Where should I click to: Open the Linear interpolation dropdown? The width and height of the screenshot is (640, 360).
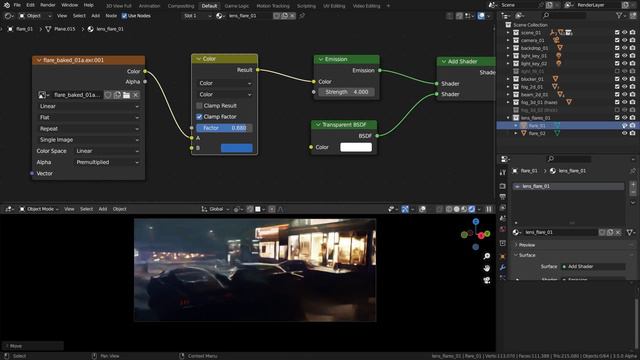click(89, 106)
